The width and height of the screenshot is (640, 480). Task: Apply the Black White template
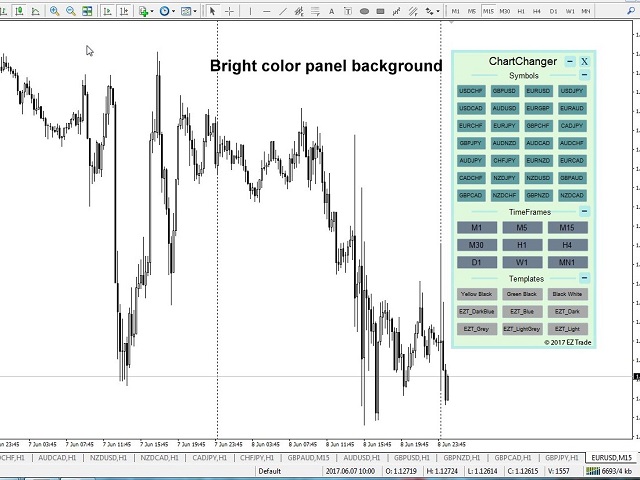(x=567, y=294)
